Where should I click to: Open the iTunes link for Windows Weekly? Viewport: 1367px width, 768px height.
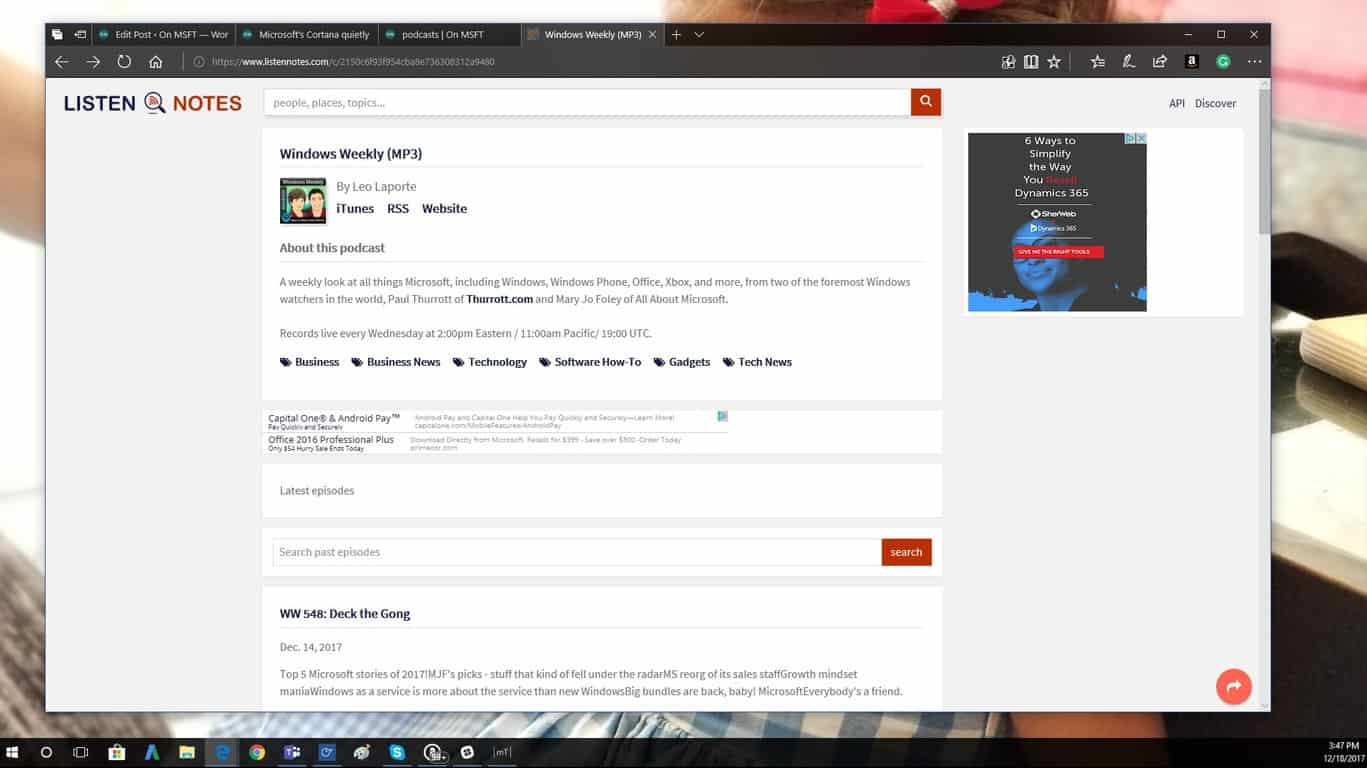pyautogui.click(x=355, y=209)
